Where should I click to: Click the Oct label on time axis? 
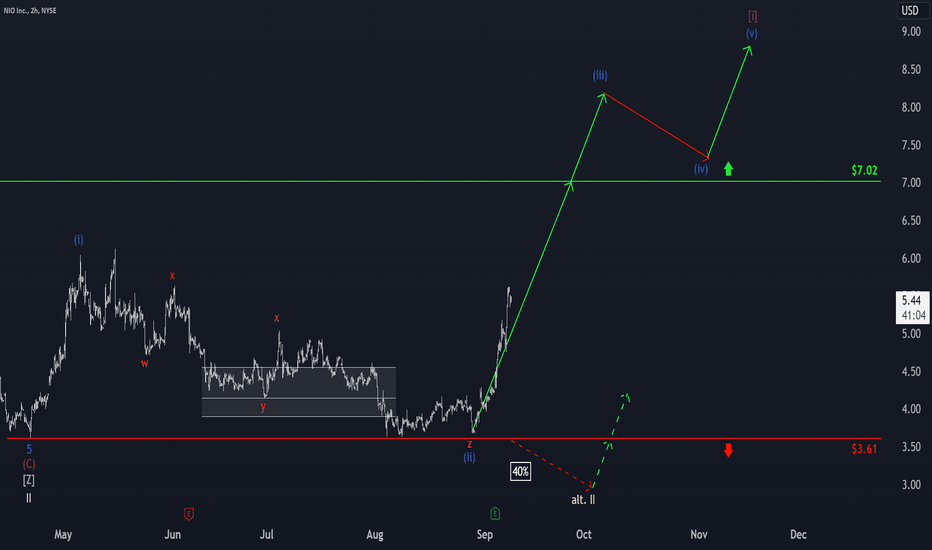pyautogui.click(x=584, y=535)
